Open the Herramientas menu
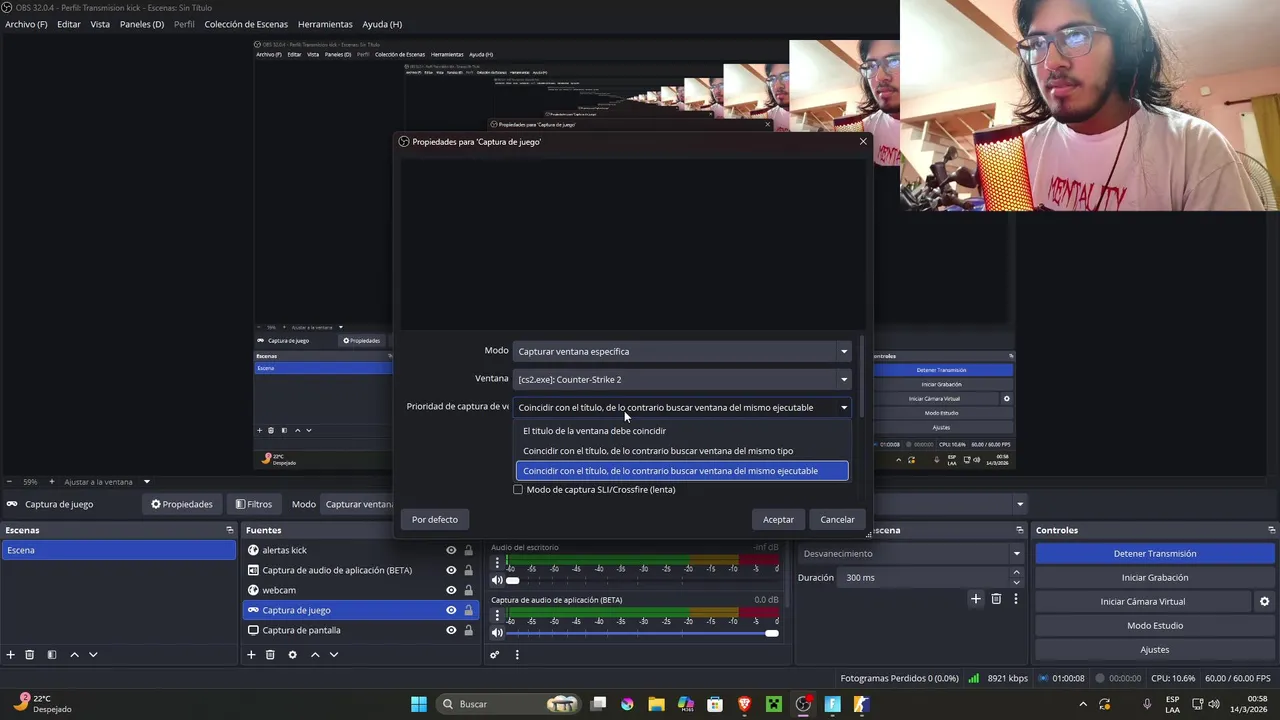The height and width of the screenshot is (720, 1280). click(x=325, y=24)
